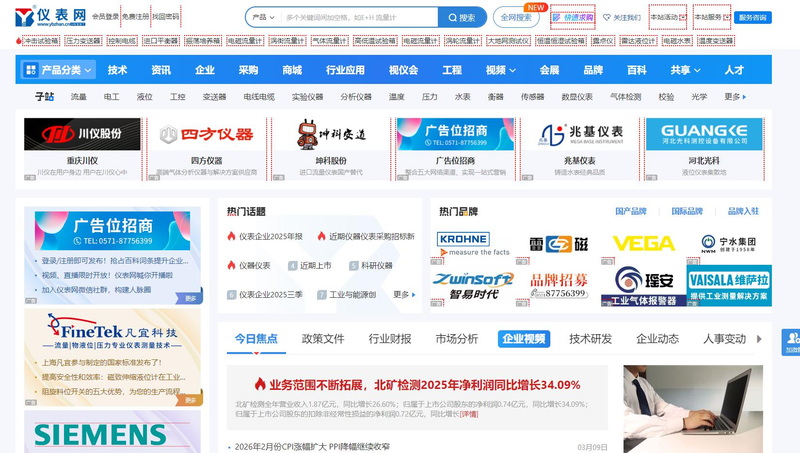The height and width of the screenshot is (453, 800).
Task: Click the Zwinsoft 智易时代 brand logo
Action: pos(473,286)
